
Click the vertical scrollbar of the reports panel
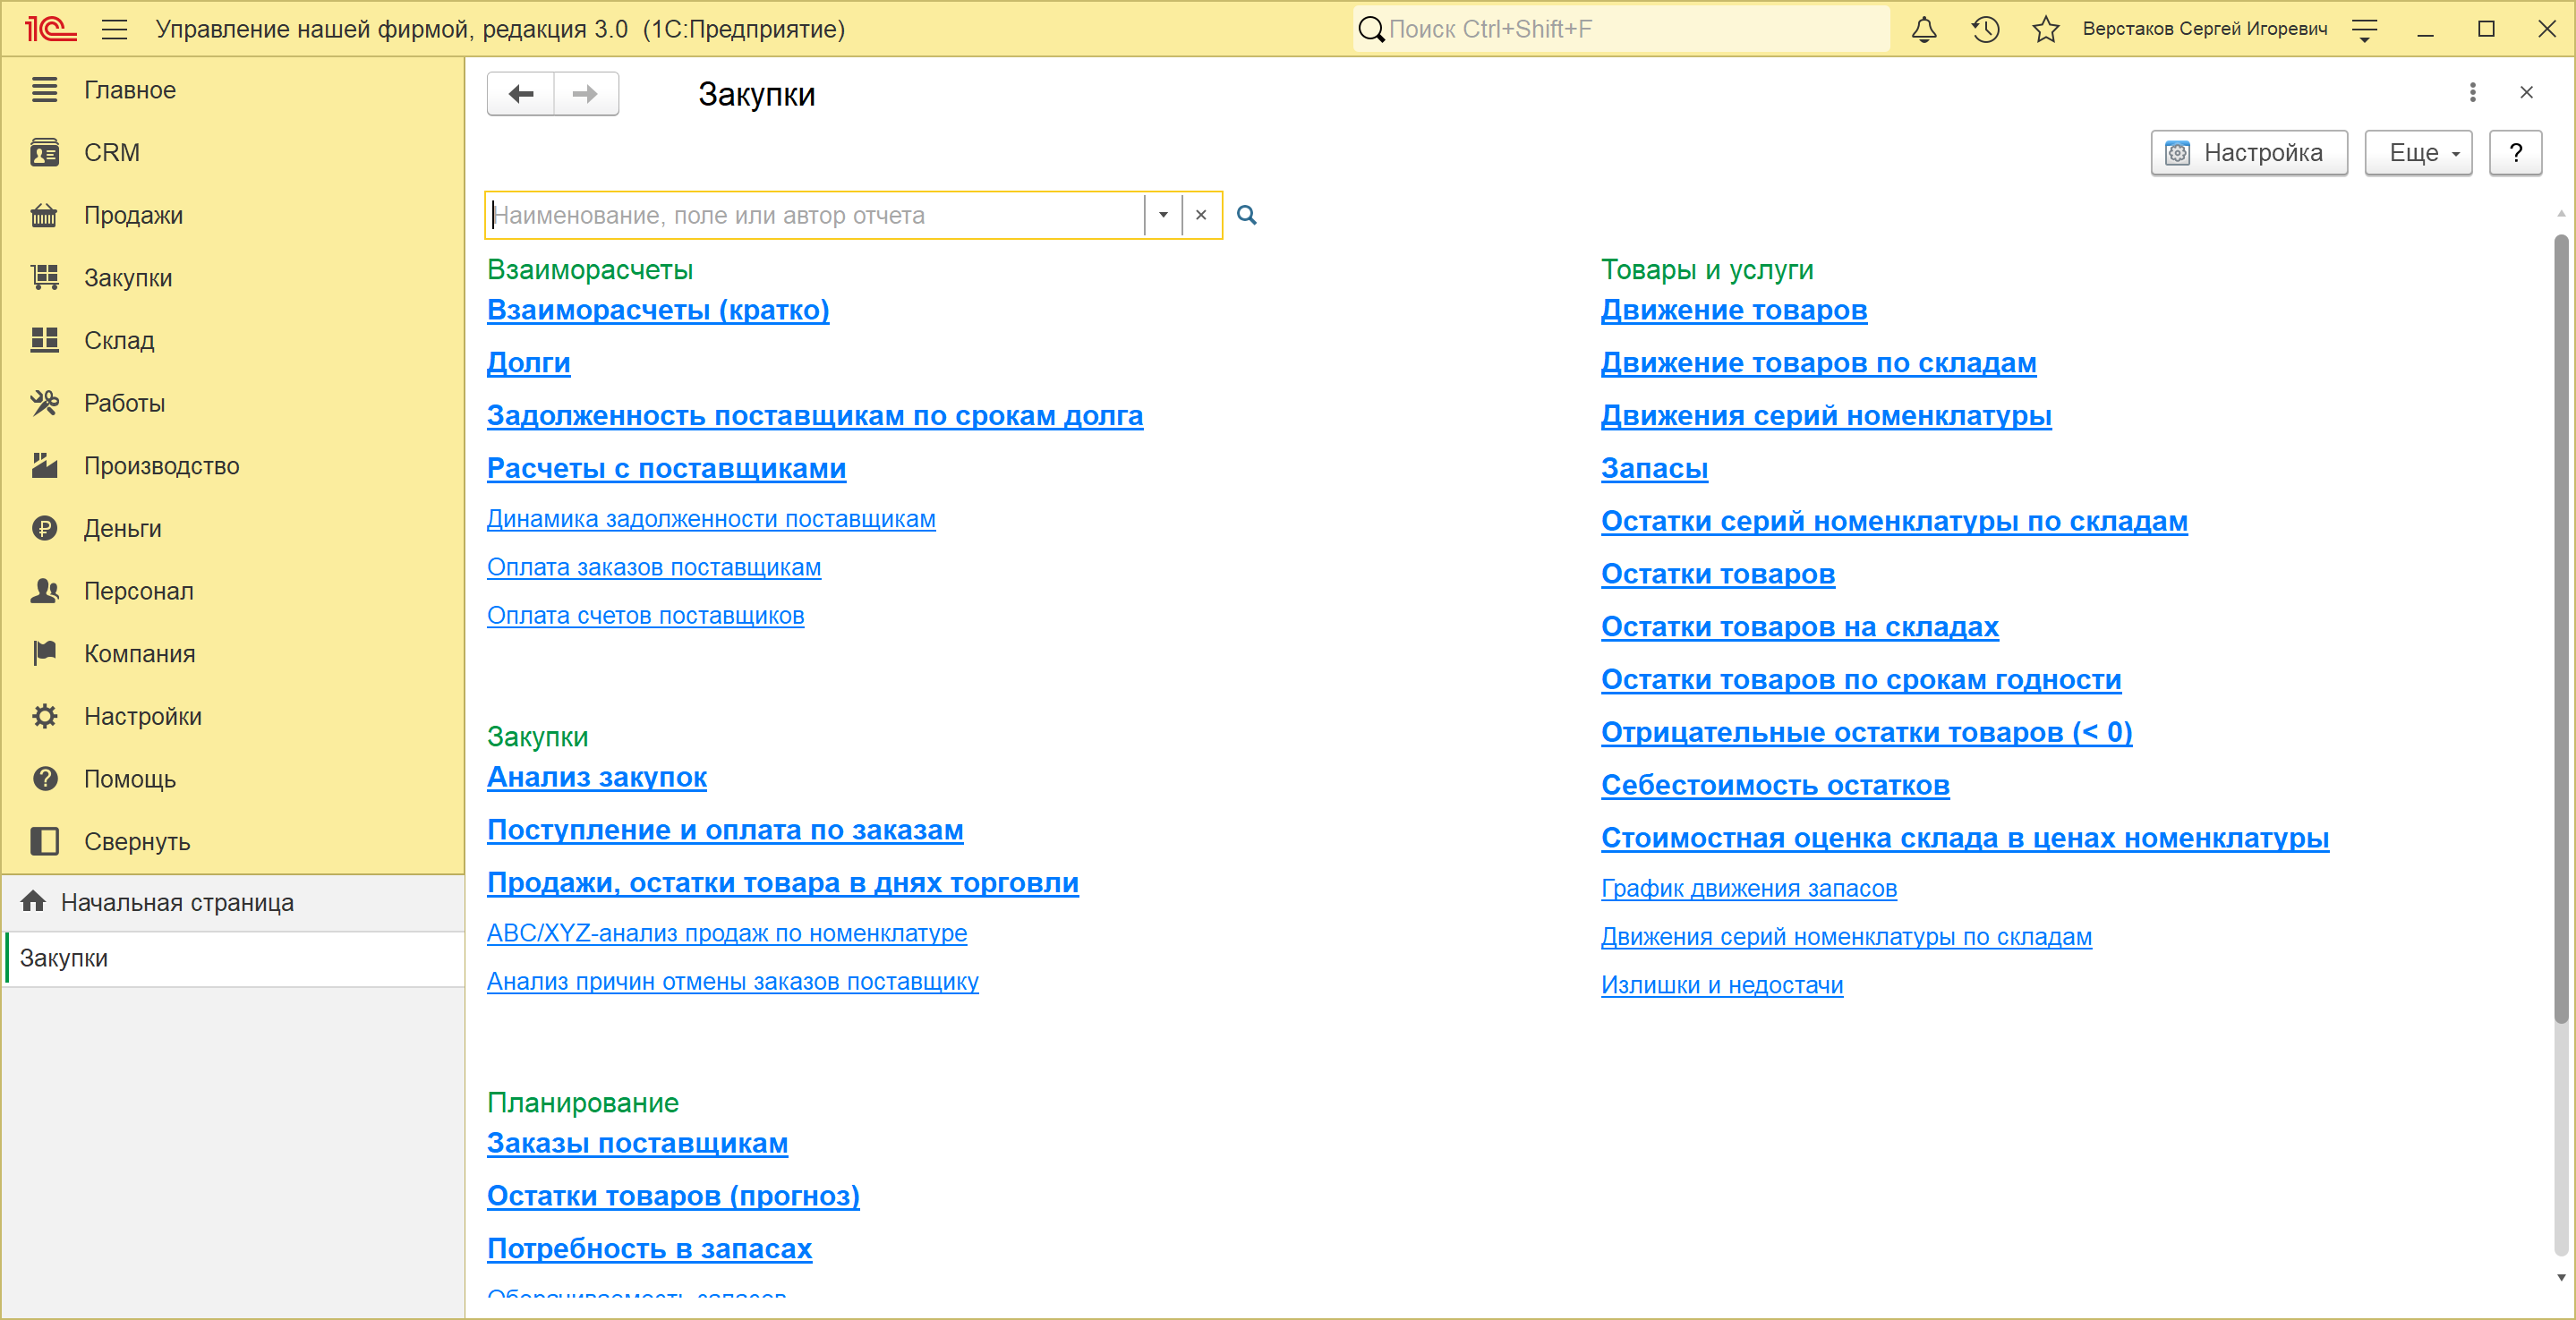(x=2560, y=630)
